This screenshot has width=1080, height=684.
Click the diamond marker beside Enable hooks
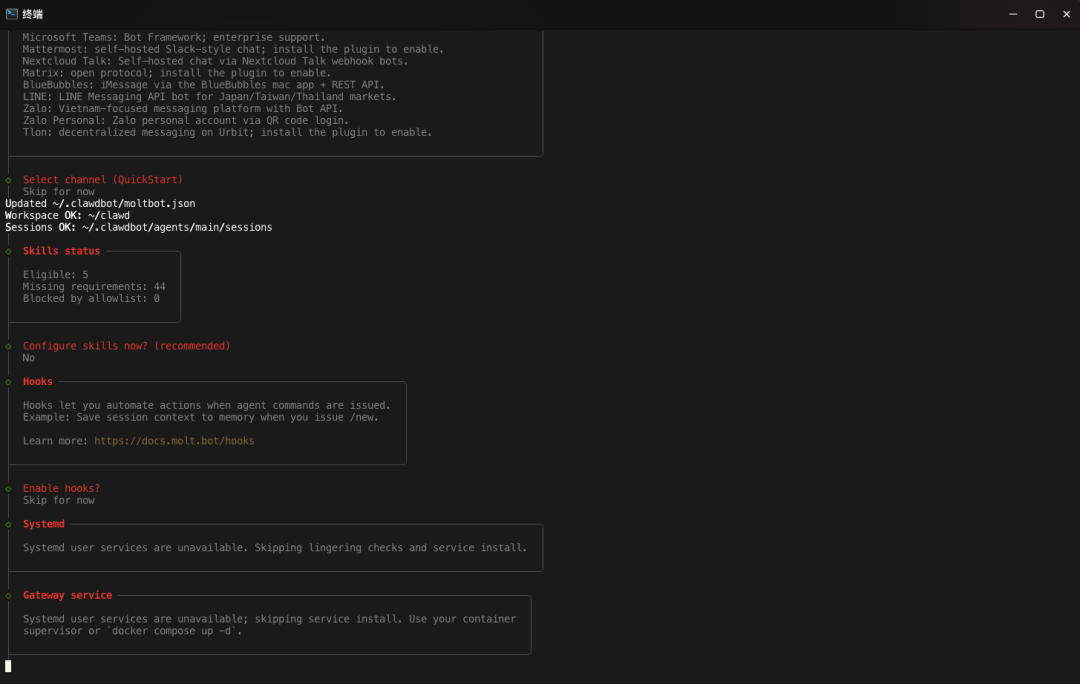point(9,489)
